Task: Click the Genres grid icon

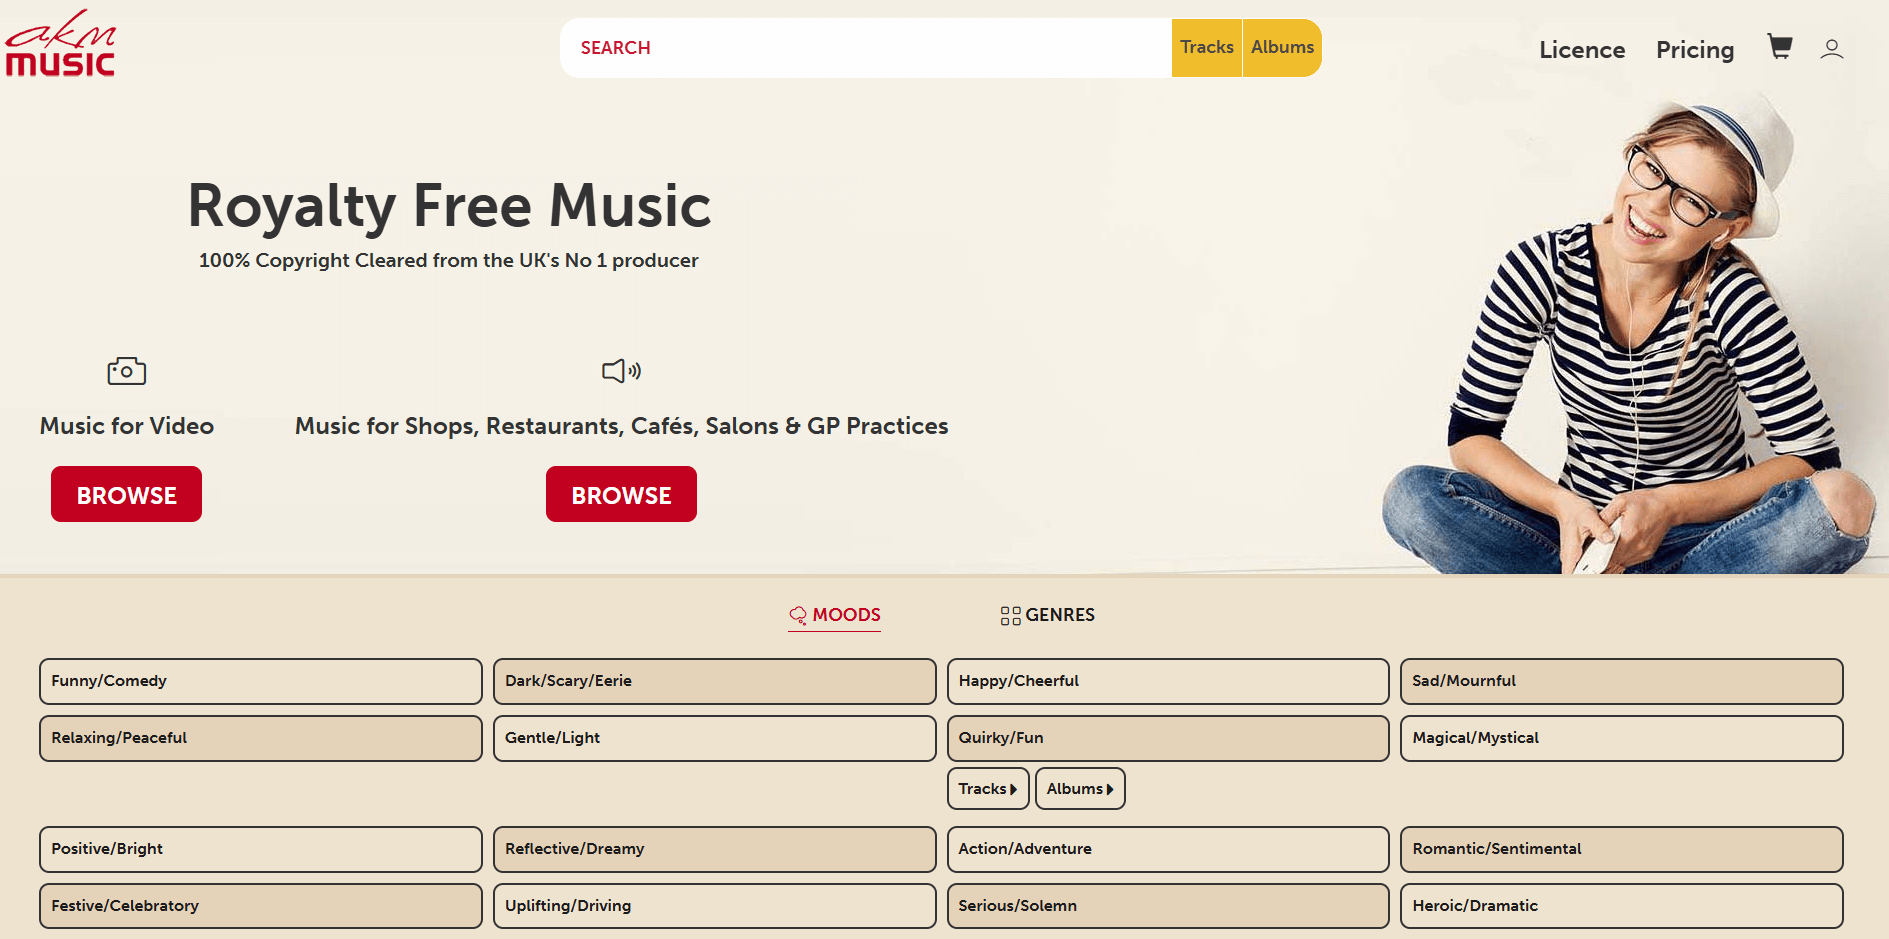Action: (x=1010, y=616)
